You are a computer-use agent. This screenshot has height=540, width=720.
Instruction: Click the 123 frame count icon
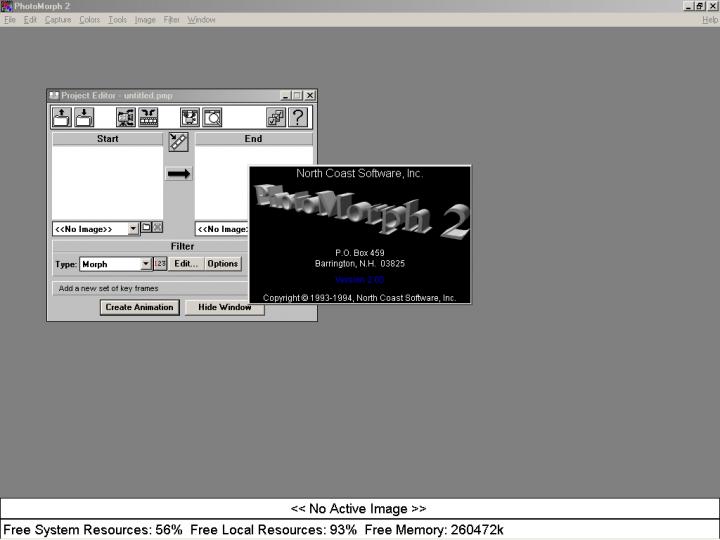click(160, 264)
